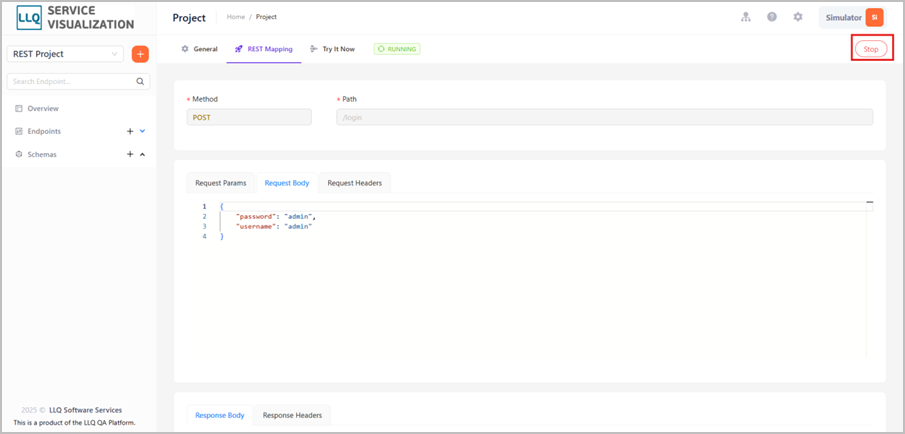
Task: Click the /login Path field
Action: click(605, 117)
